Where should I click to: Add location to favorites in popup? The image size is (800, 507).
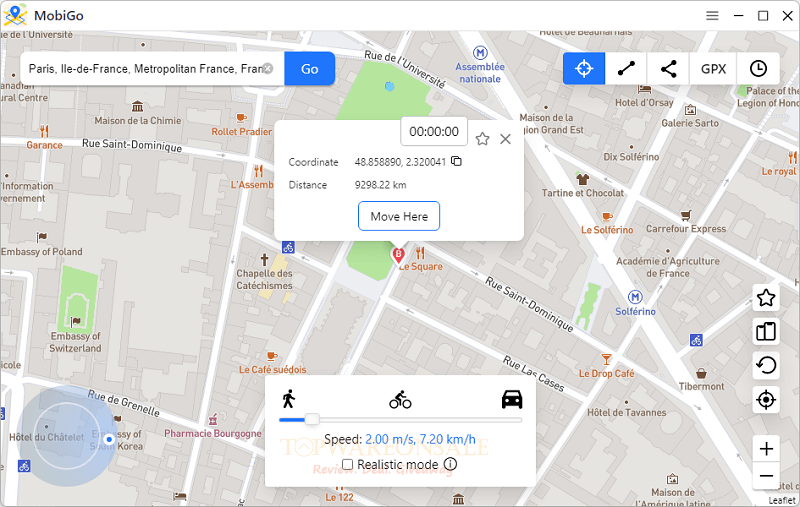coord(482,139)
